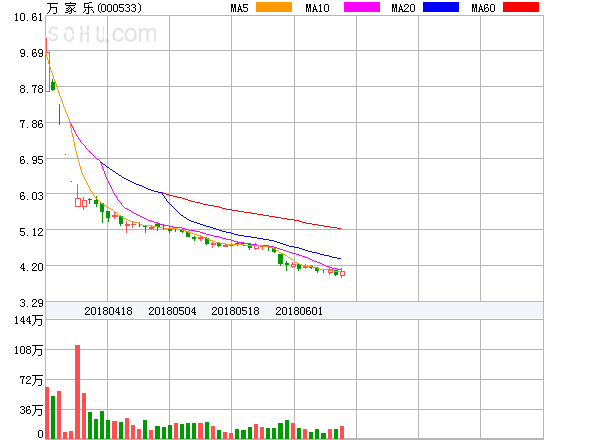Click the 20180518 date label
600x440 pixels.
pyautogui.click(x=235, y=311)
